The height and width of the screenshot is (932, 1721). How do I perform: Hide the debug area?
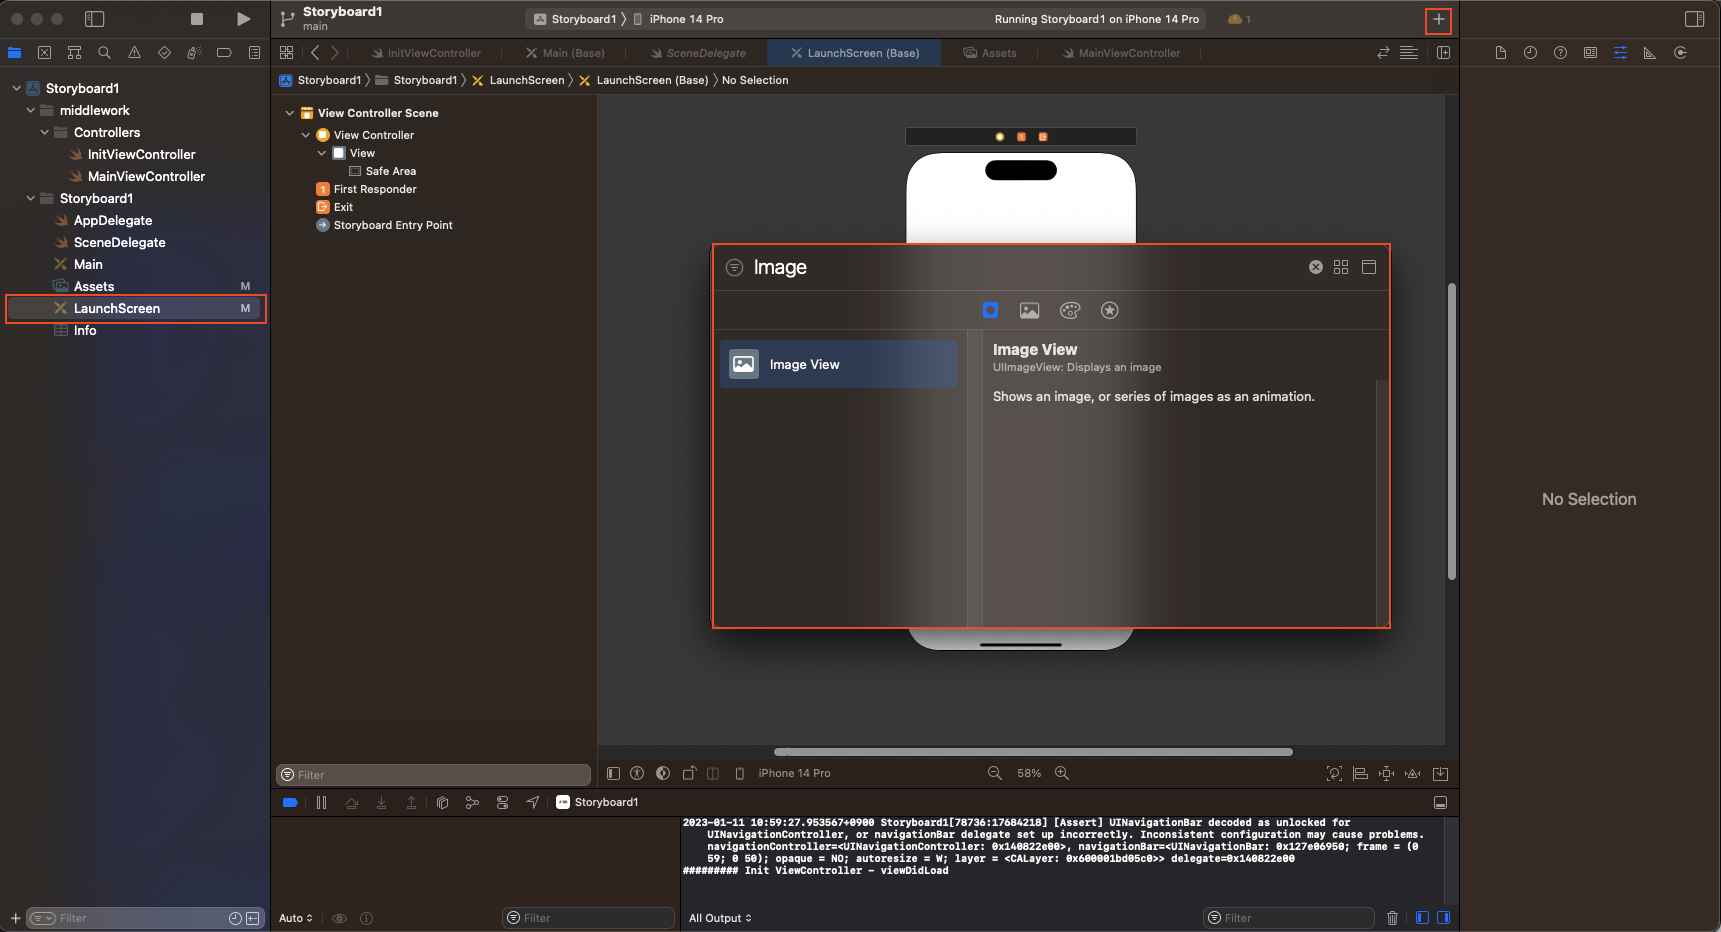click(1440, 802)
